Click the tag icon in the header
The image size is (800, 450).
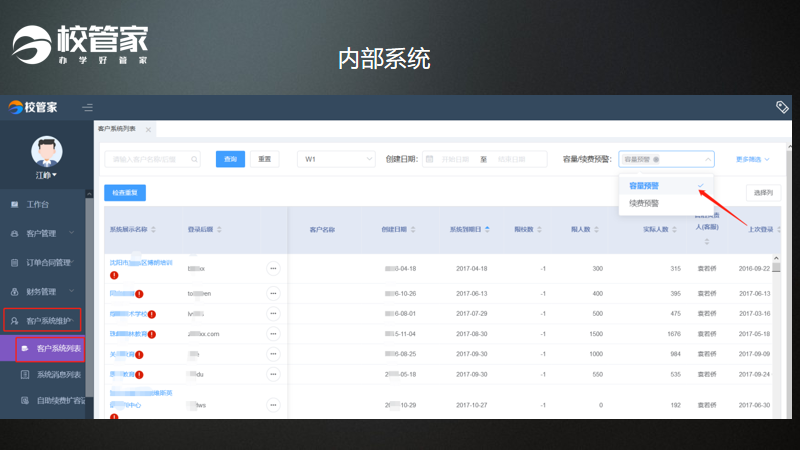click(782, 107)
